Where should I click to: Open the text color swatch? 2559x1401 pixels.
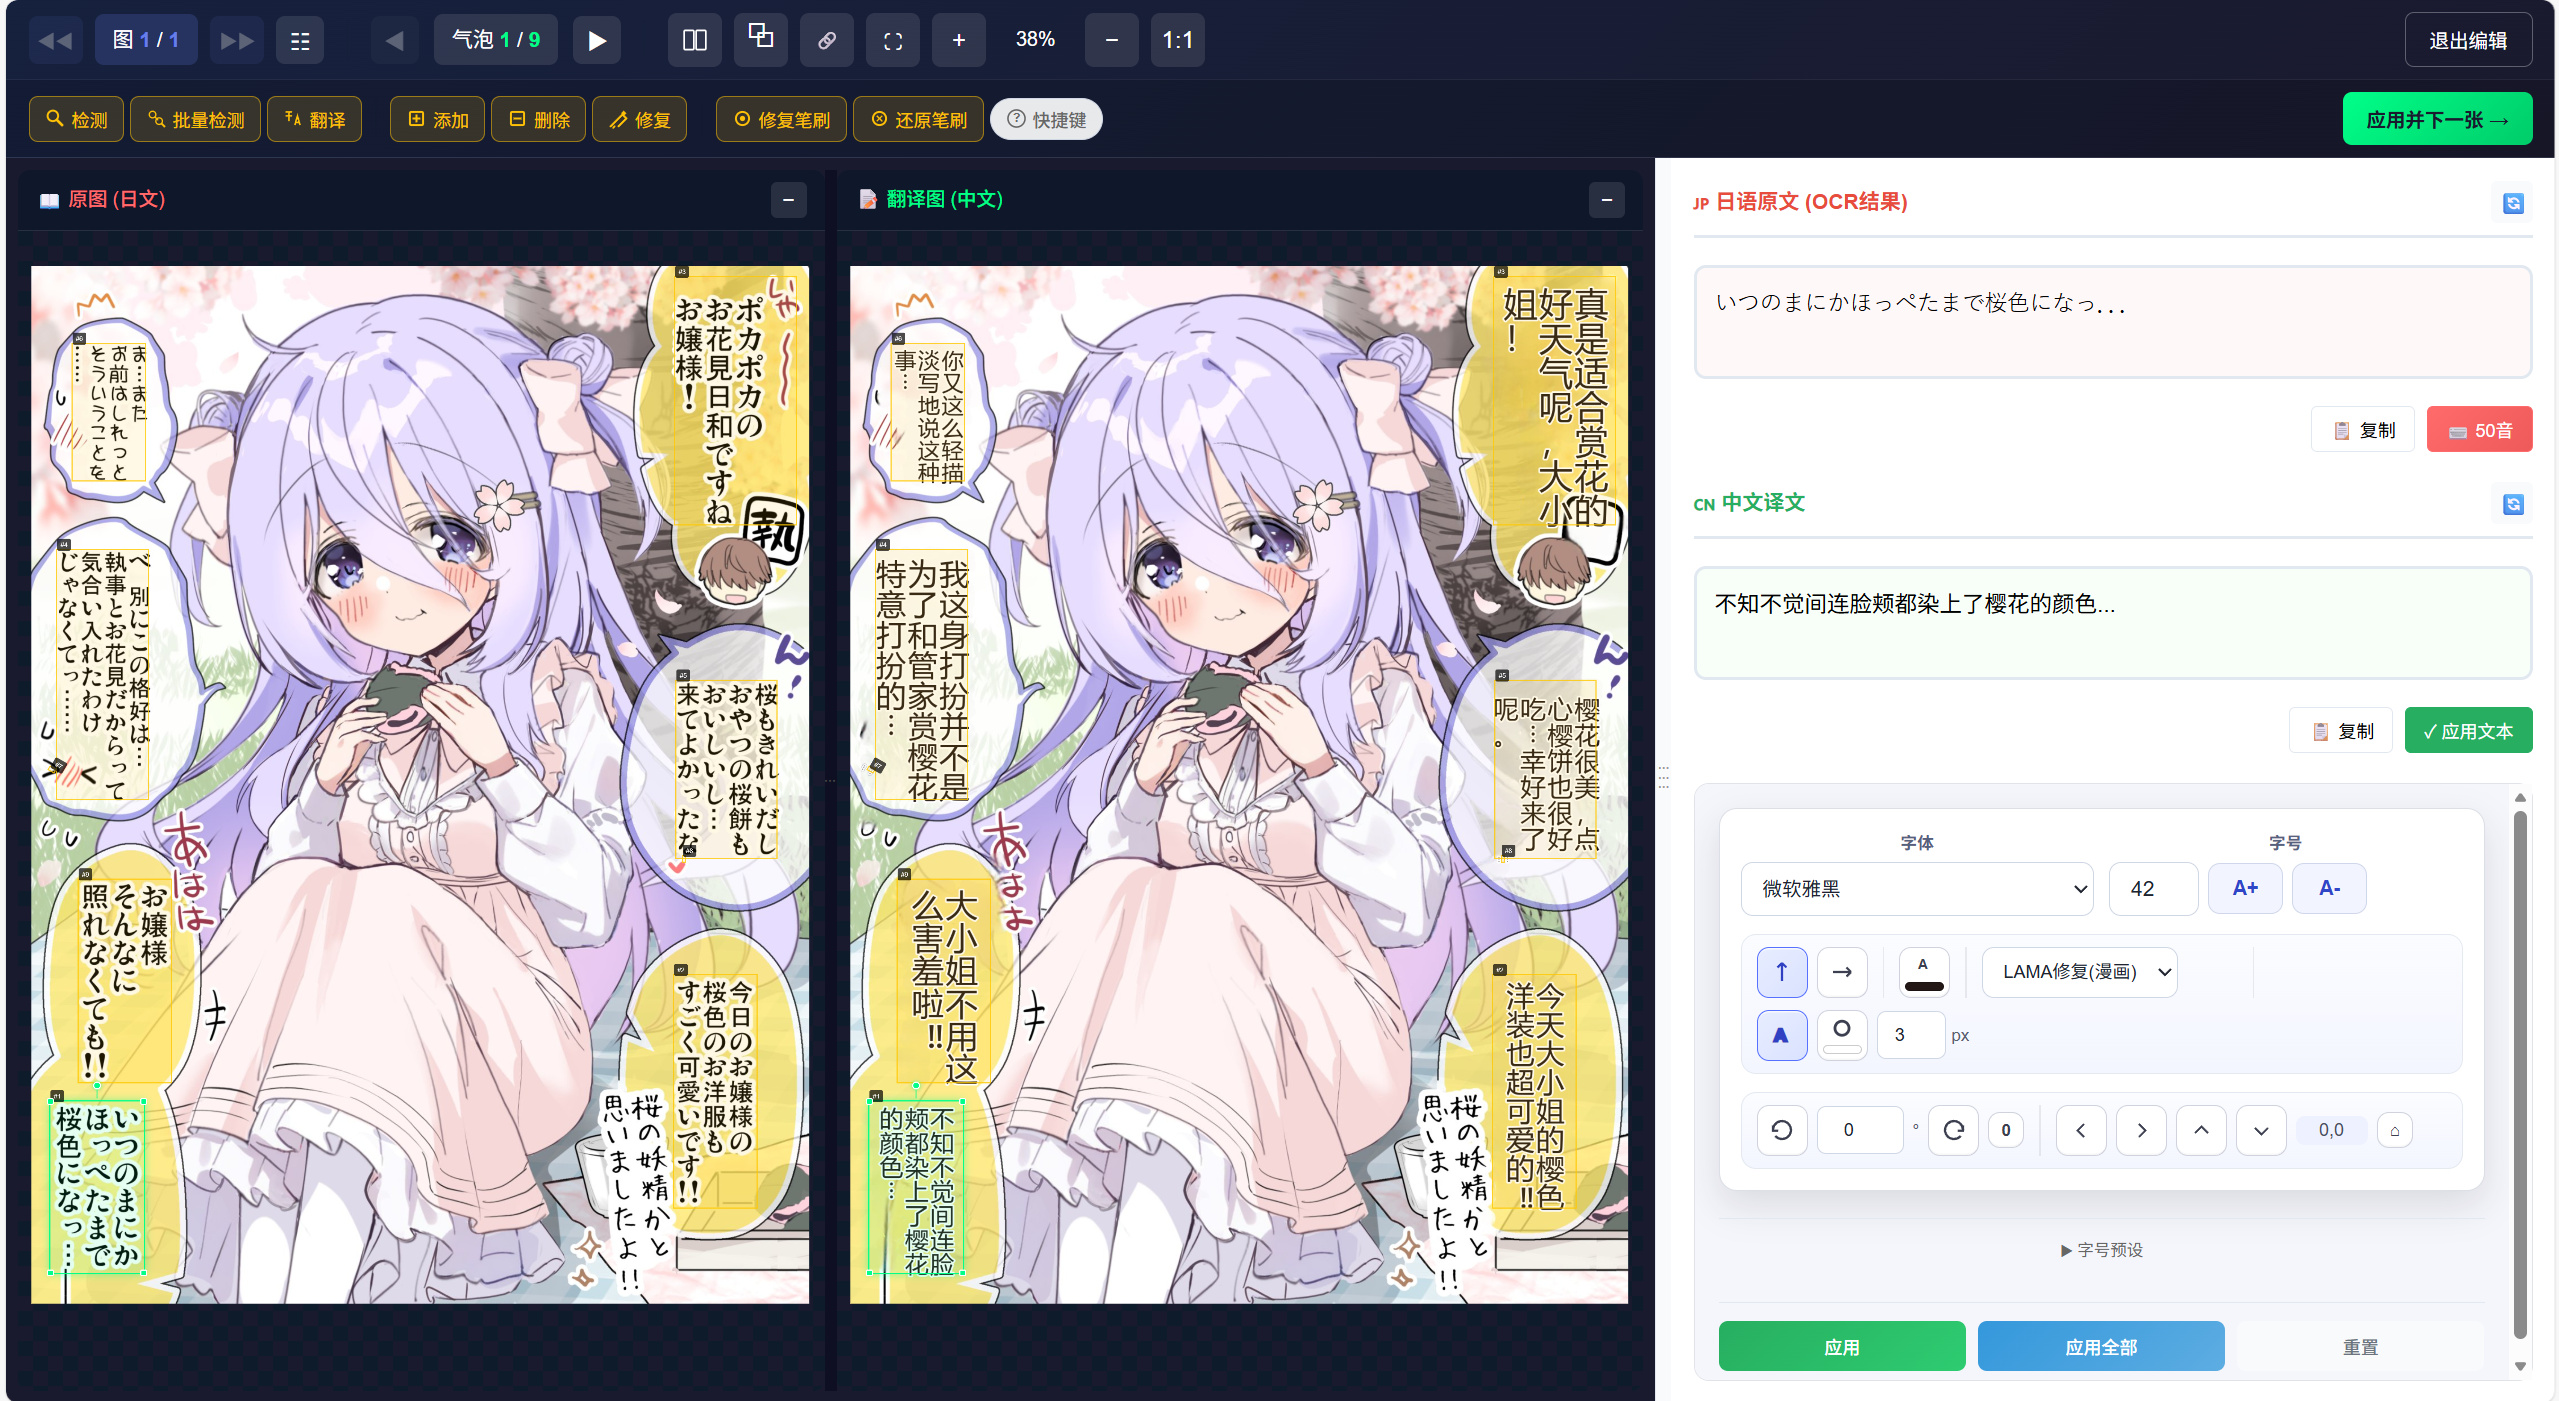pyautogui.click(x=1923, y=971)
